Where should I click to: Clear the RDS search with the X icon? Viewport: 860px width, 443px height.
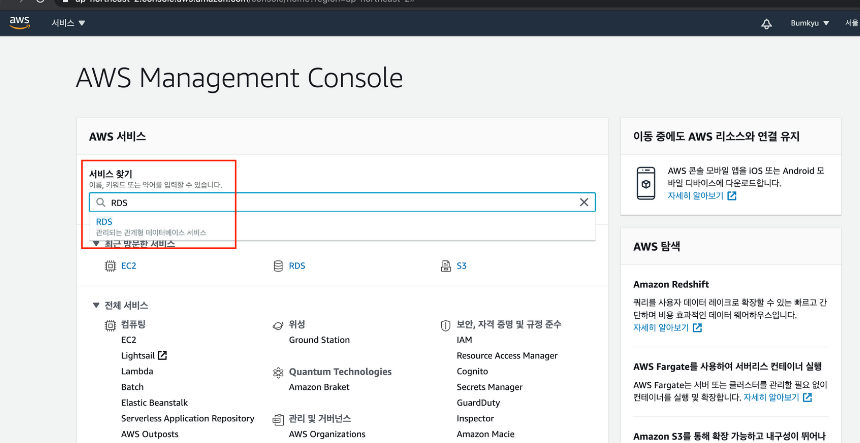click(x=584, y=202)
